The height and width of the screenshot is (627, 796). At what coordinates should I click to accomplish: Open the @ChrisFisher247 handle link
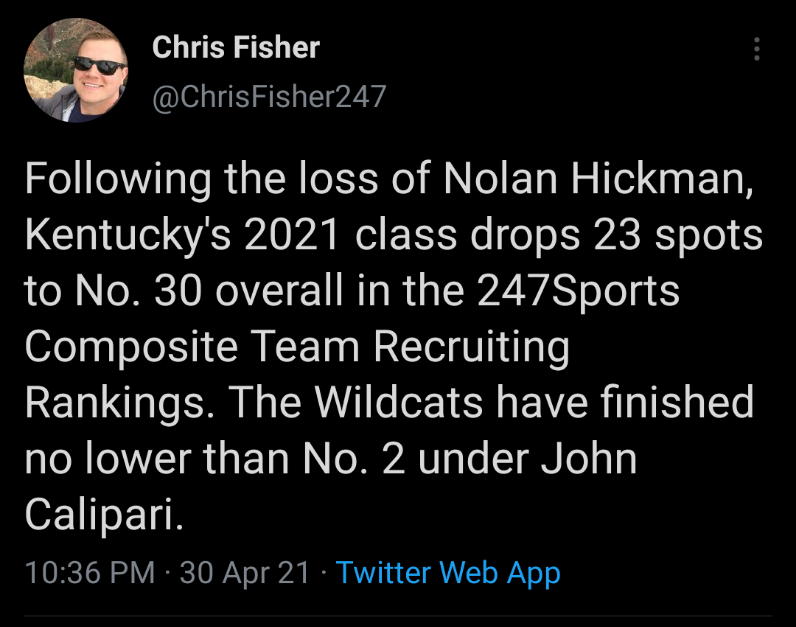[268, 96]
